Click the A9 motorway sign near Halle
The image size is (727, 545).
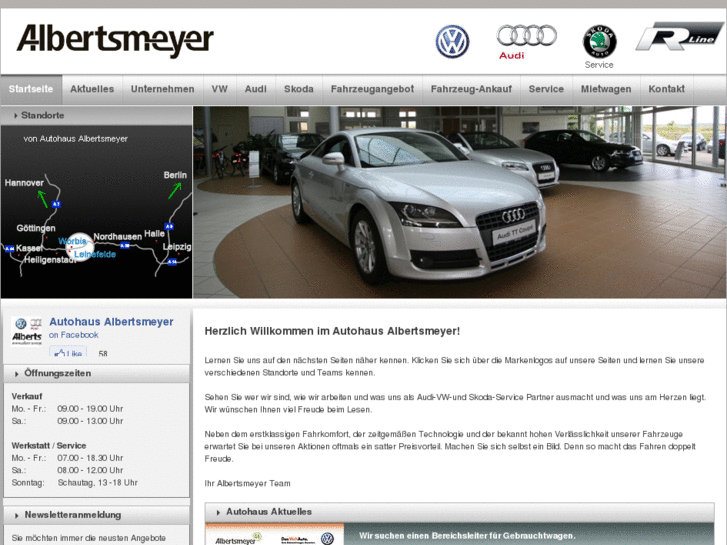pyautogui.click(x=169, y=226)
